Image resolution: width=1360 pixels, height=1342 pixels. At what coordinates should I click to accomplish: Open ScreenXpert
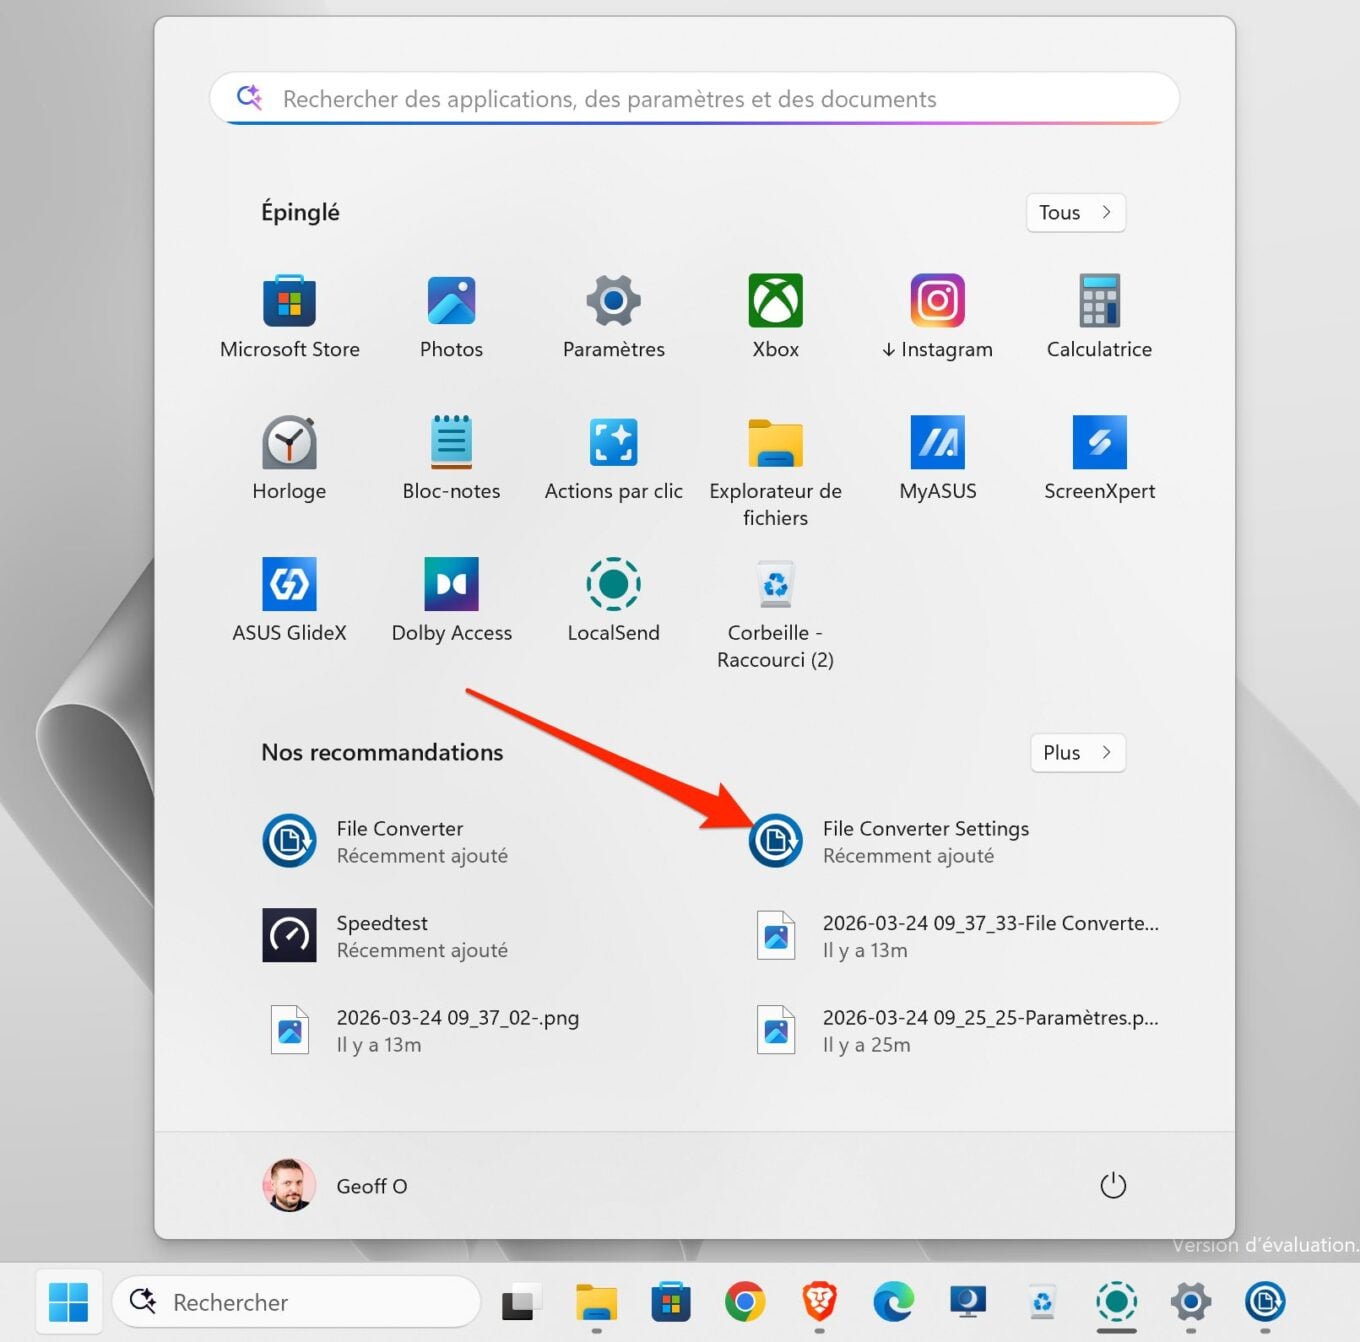(1099, 458)
